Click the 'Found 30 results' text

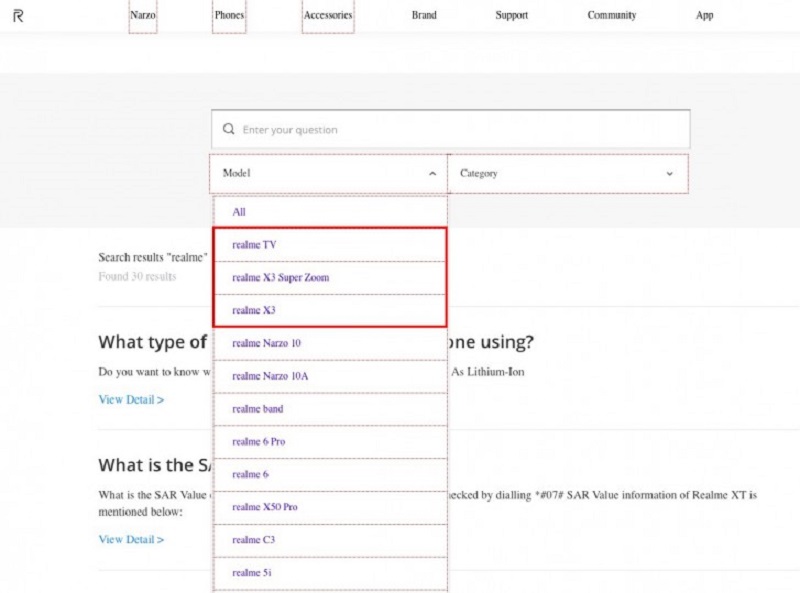coord(137,277)
